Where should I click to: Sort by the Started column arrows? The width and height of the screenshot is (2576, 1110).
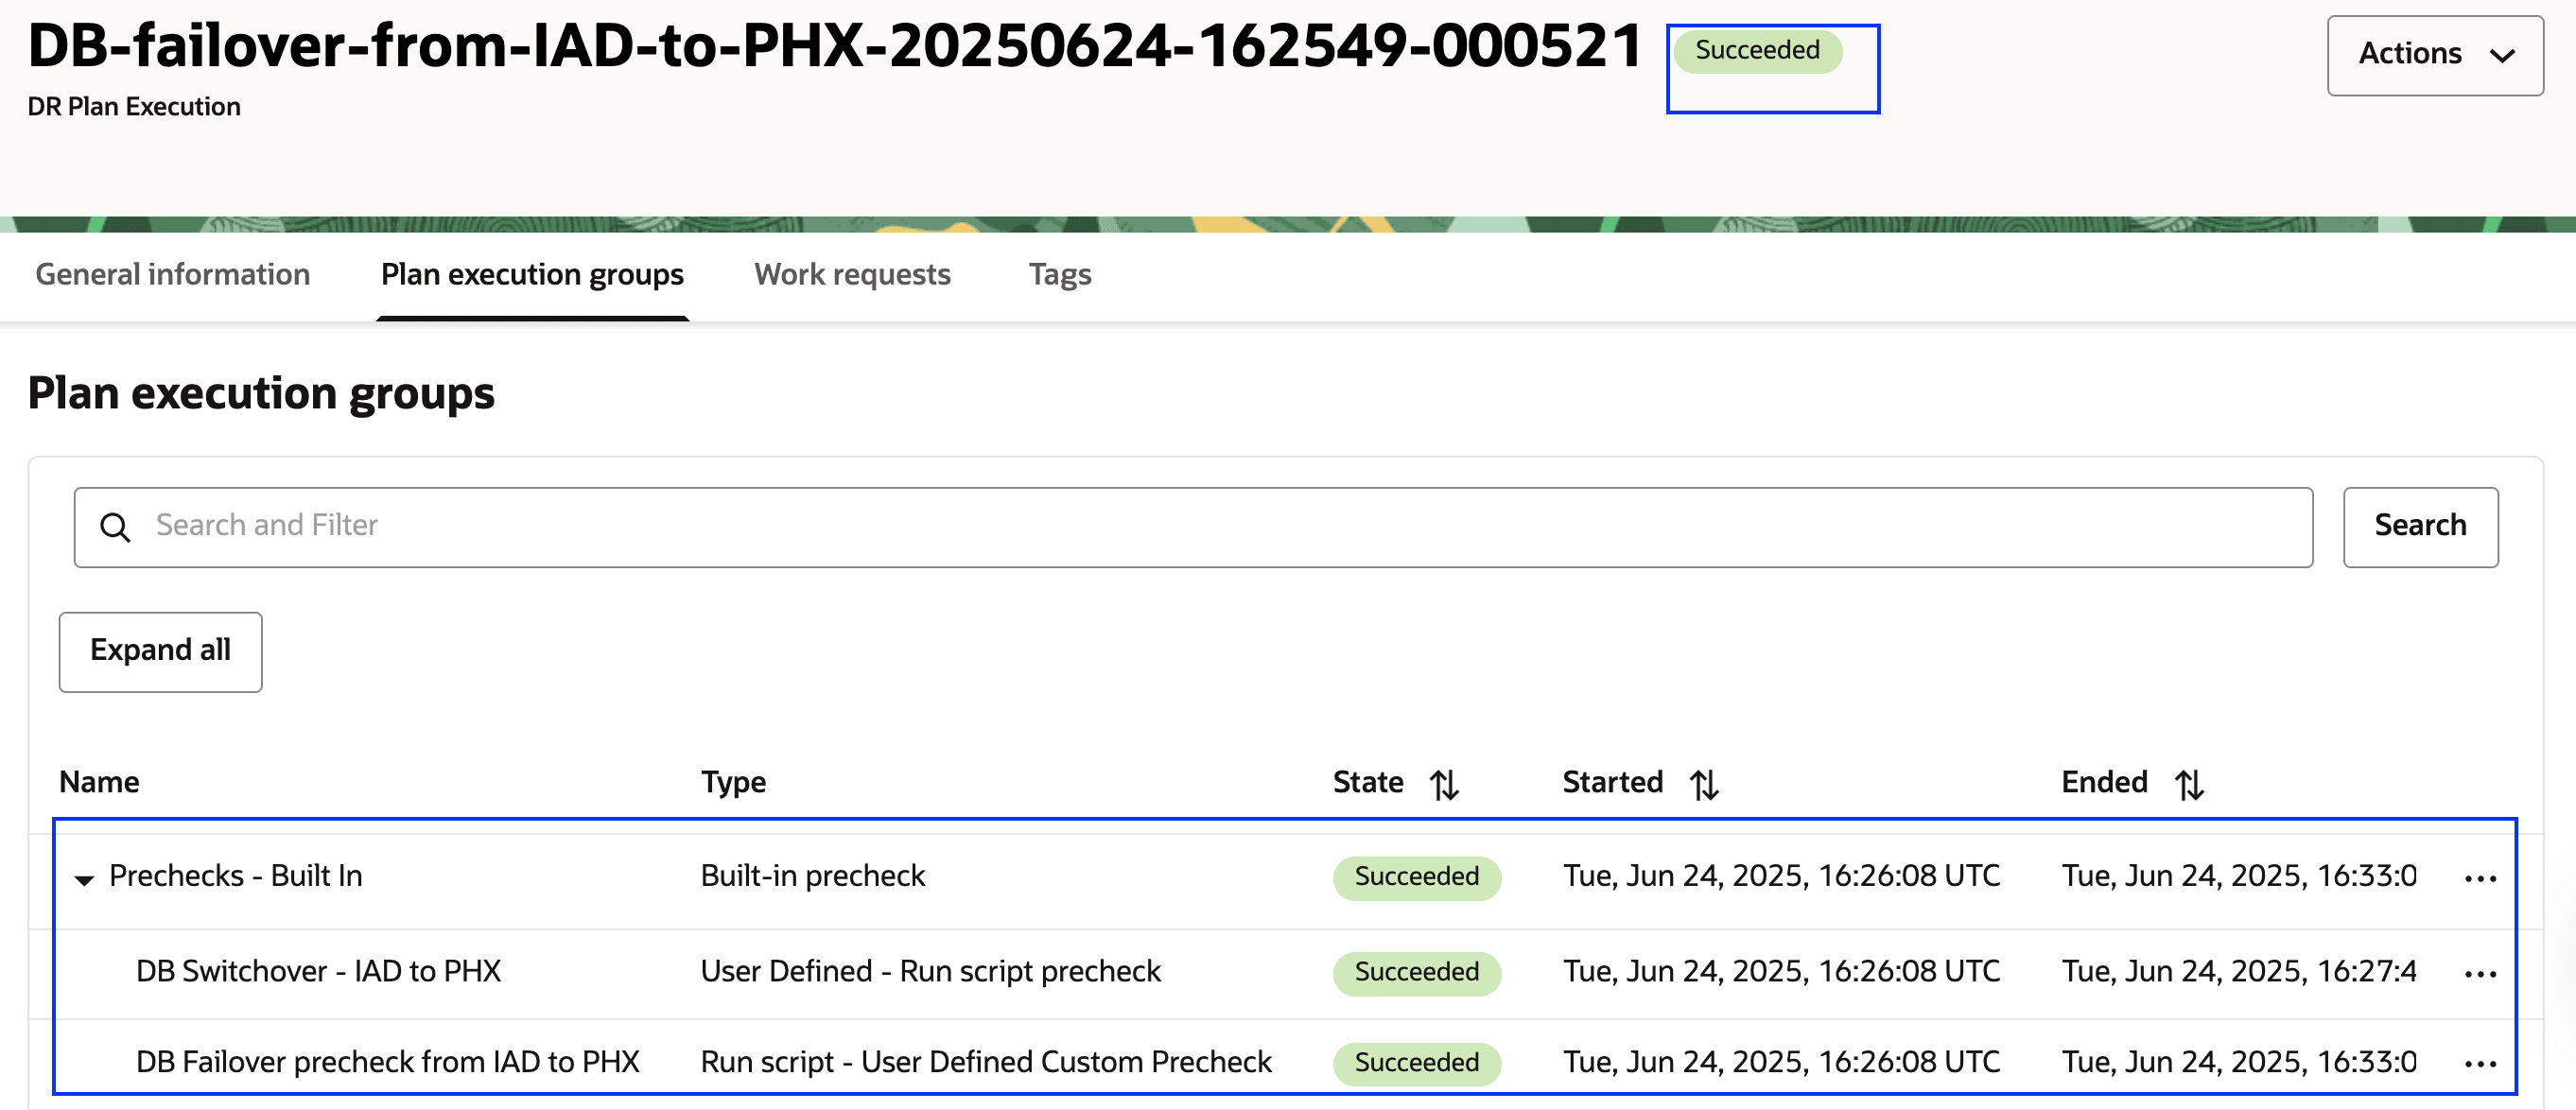[x=1704, y=783]
